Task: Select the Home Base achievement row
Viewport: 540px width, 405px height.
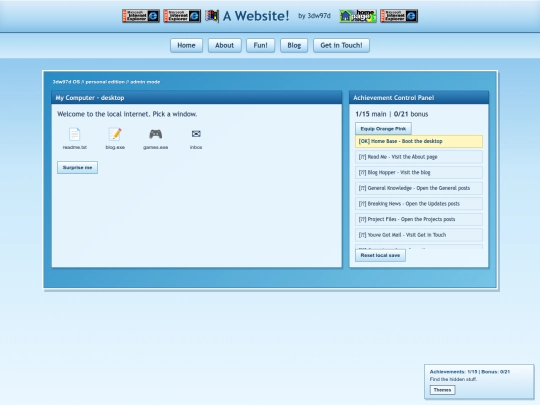Action: pyautogui.click(x=419, y=141)
